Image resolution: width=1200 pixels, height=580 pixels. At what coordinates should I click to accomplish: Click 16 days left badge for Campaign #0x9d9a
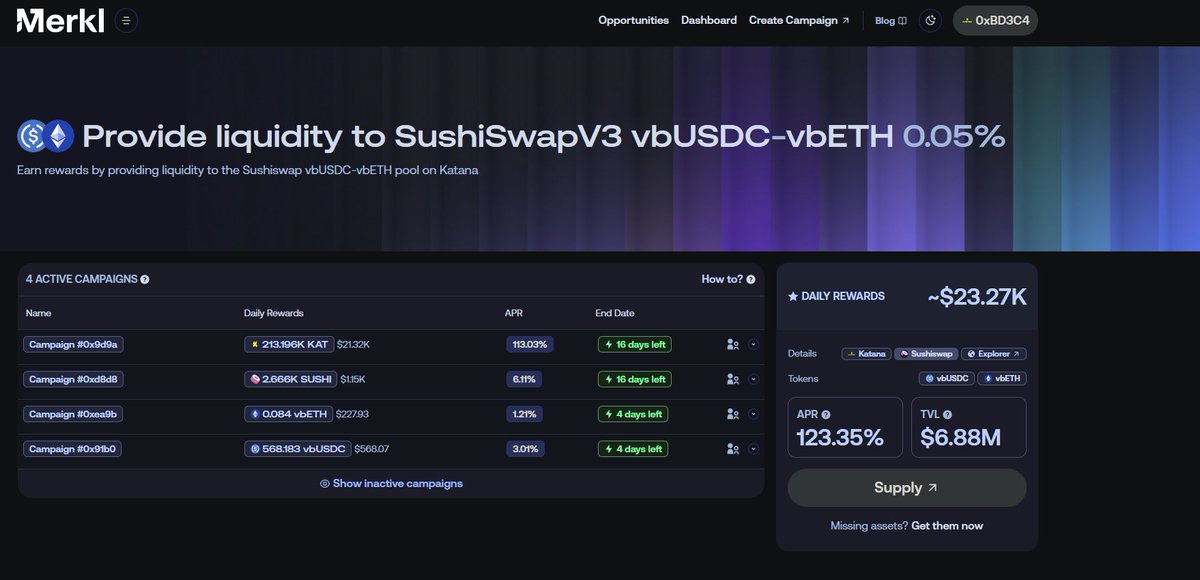[634, 344]
